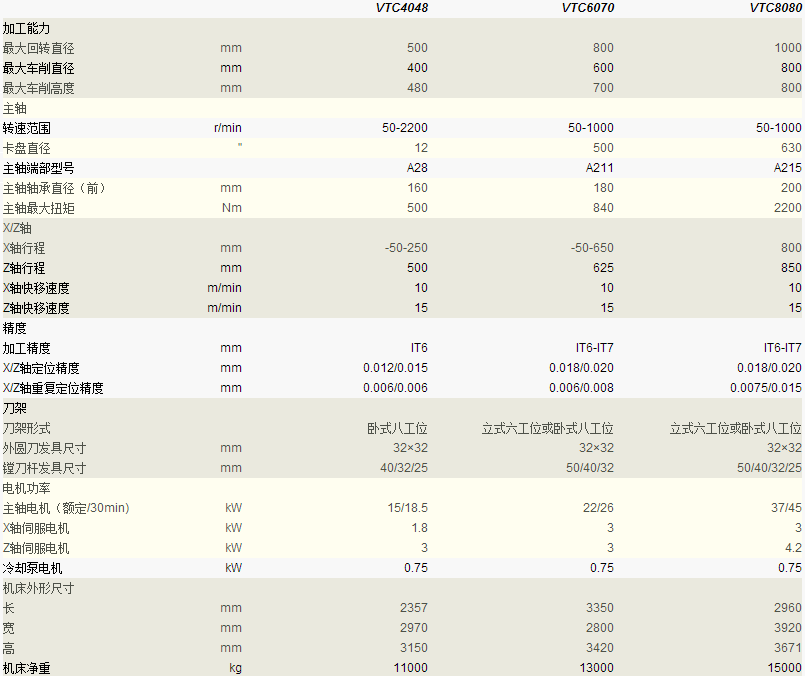The height and width of the screenshot is (676, 805).
Task: Click the 840 torque value for VTC6070
Action: click(603, 208)
